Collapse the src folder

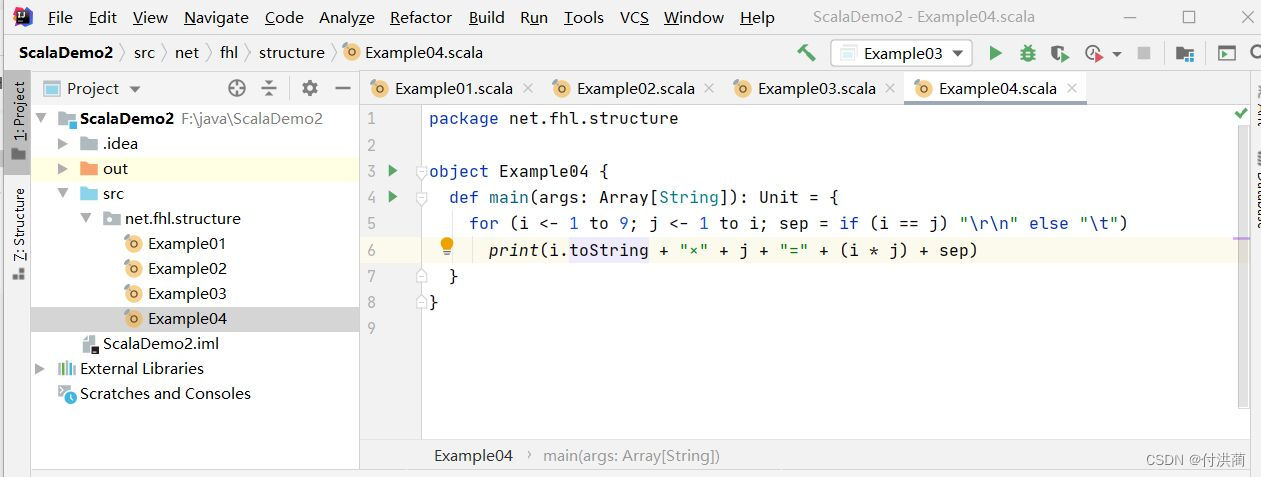tap(63, 193)
